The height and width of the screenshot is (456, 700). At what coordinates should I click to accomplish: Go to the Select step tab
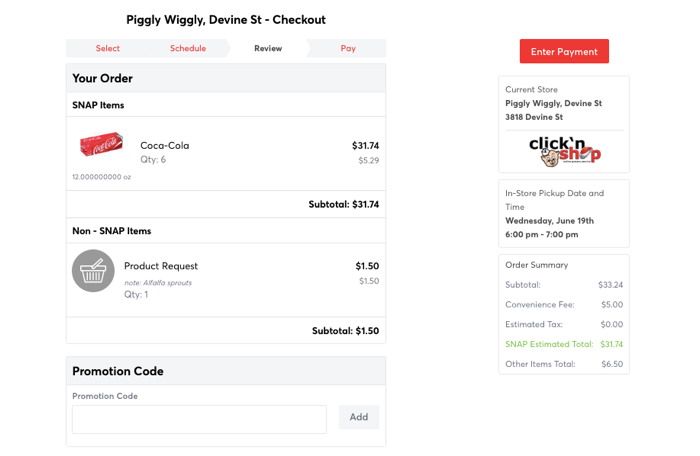(108, 48)
